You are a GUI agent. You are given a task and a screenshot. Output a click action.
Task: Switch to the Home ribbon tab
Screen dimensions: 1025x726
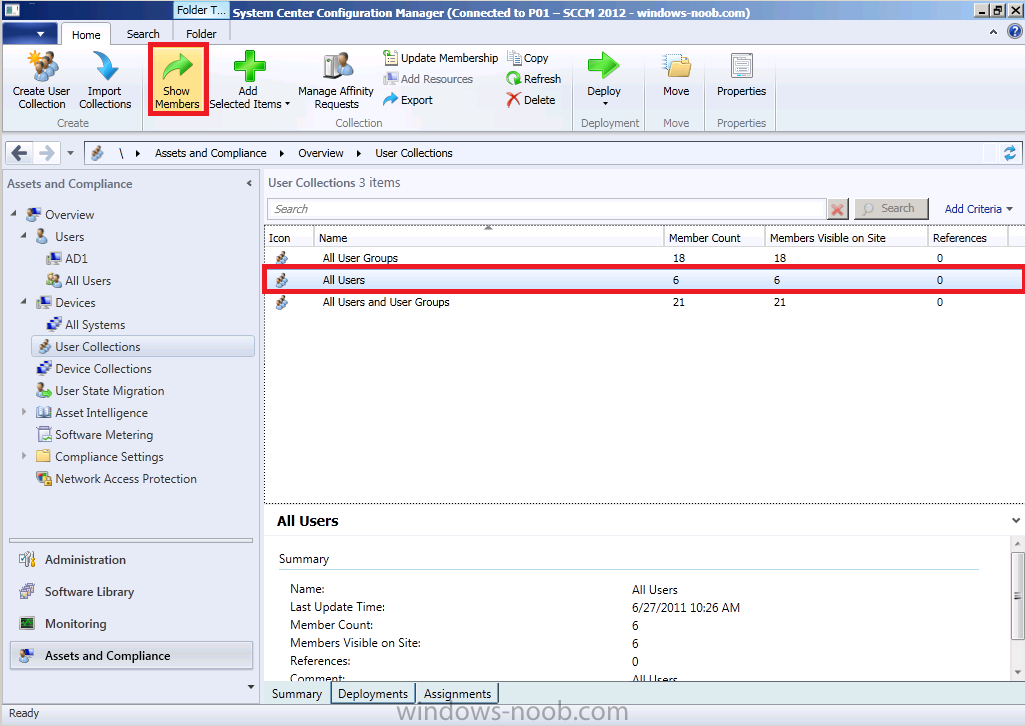(86, 35)
